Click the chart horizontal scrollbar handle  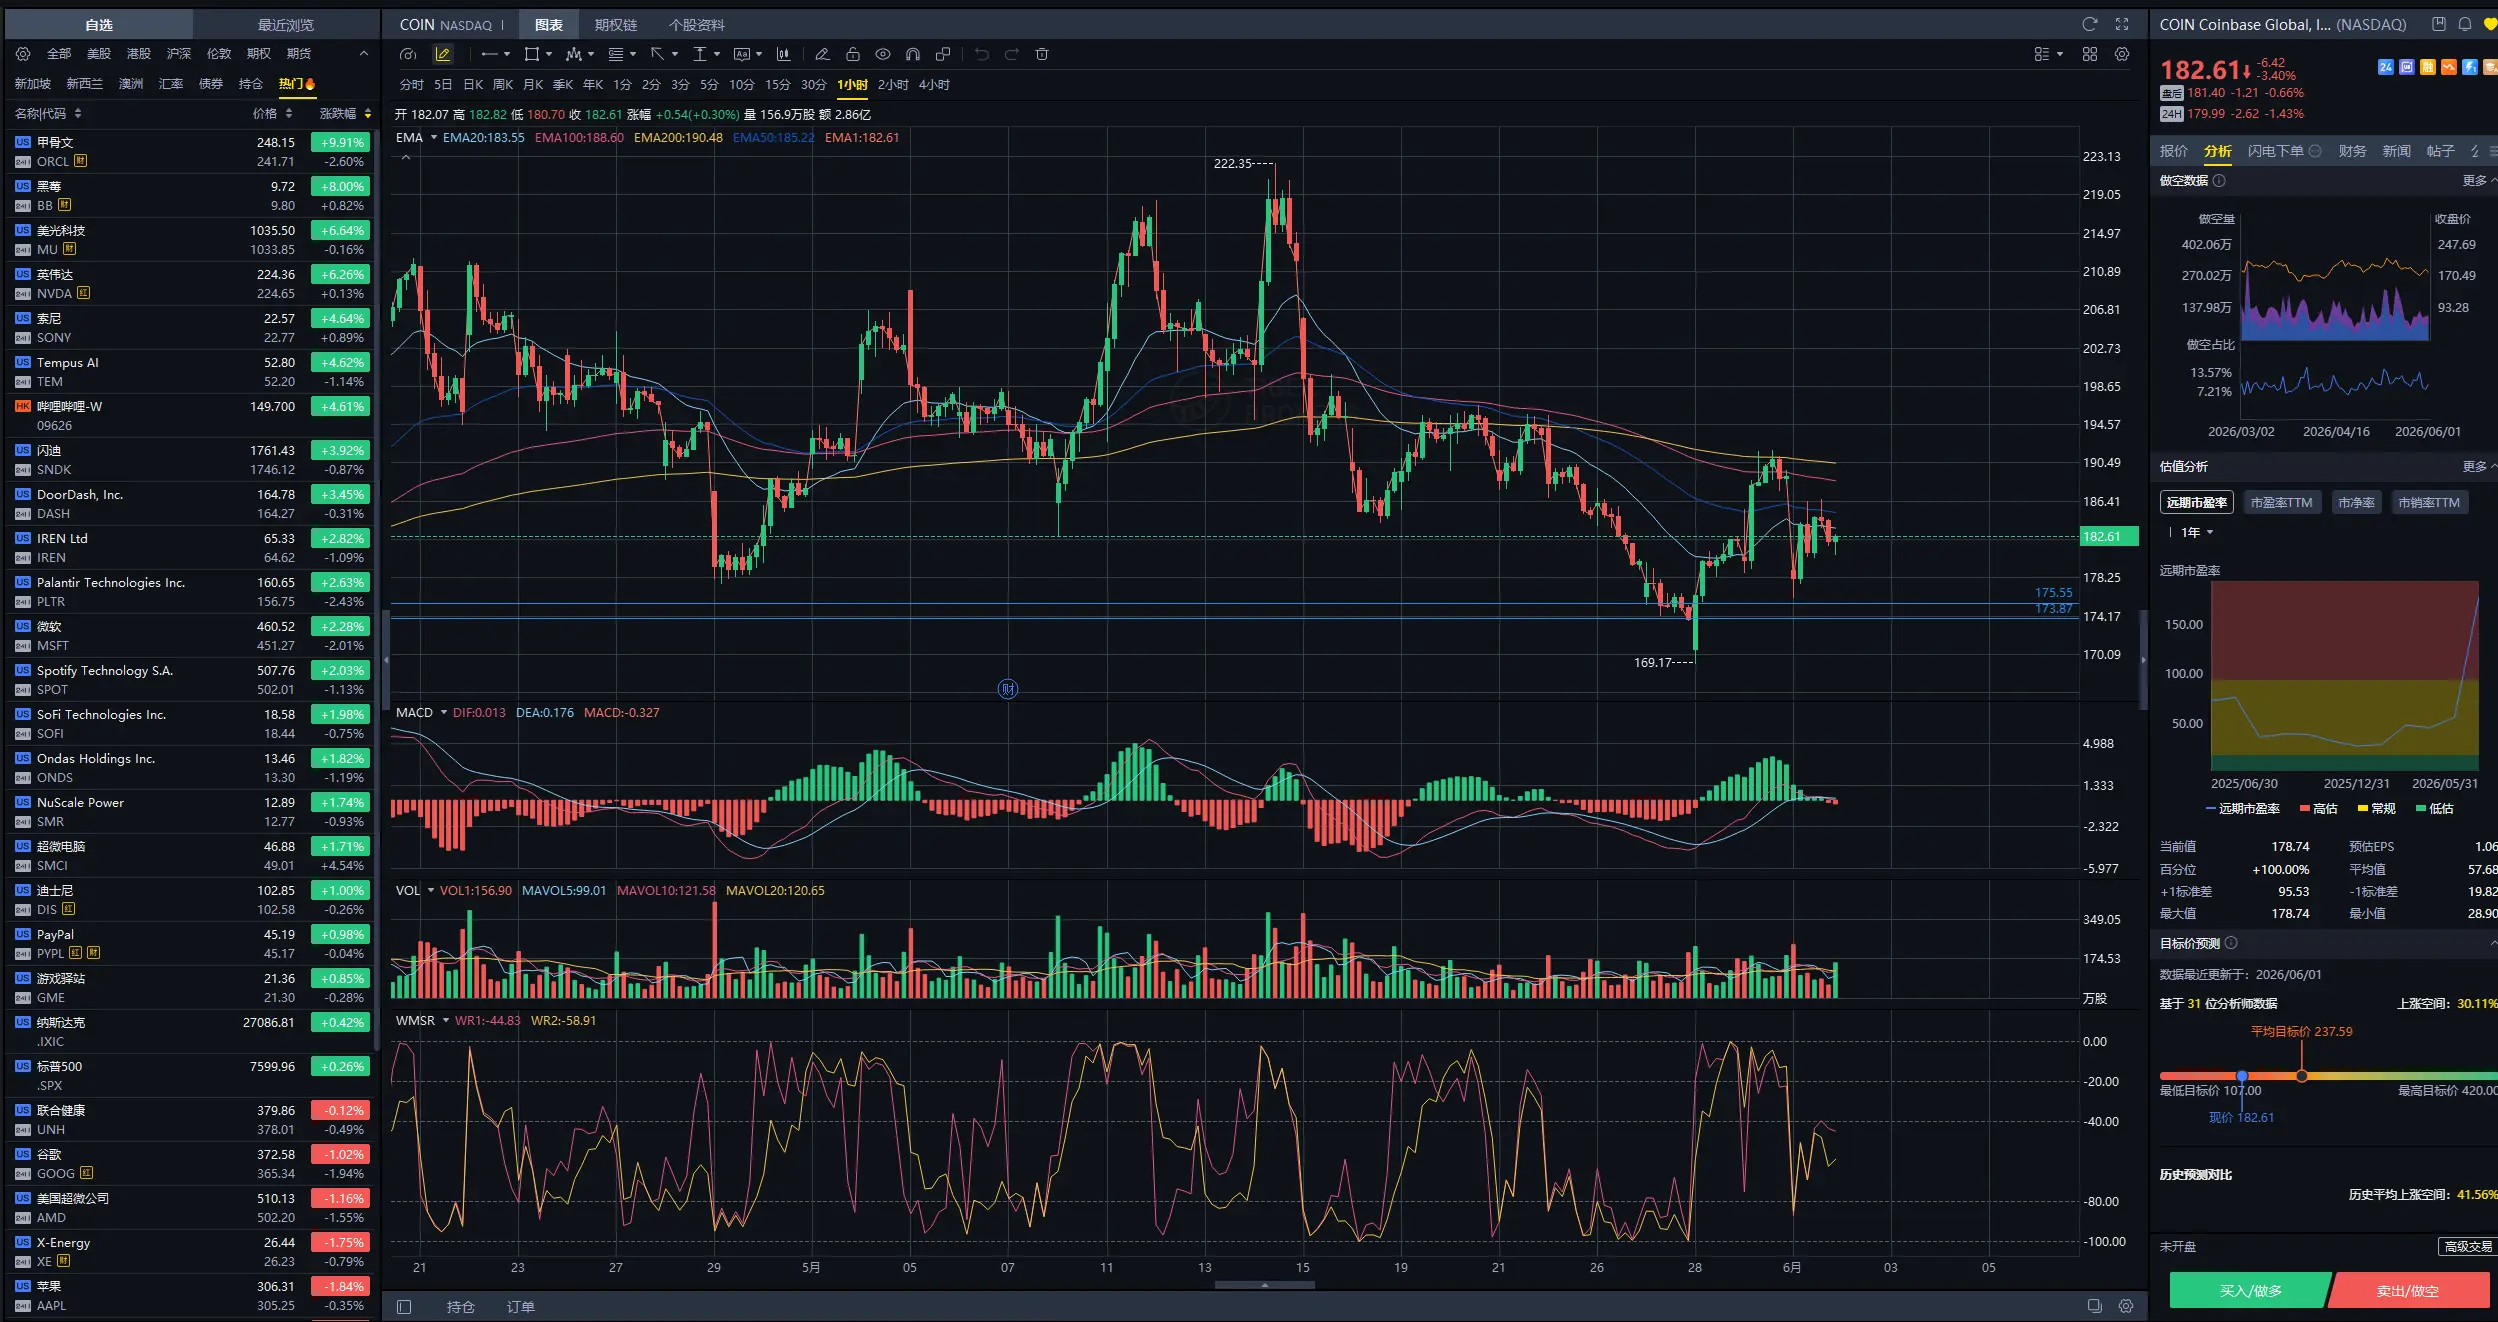[1264, 1285]
